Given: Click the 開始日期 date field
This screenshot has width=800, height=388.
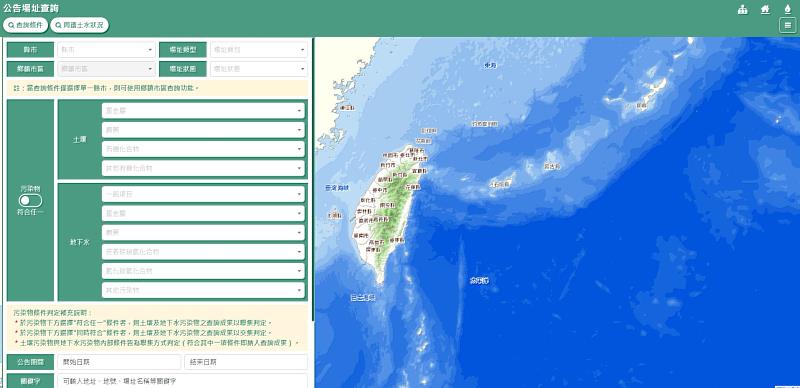Looking at the screenshot, I should [x=119, y=362].
